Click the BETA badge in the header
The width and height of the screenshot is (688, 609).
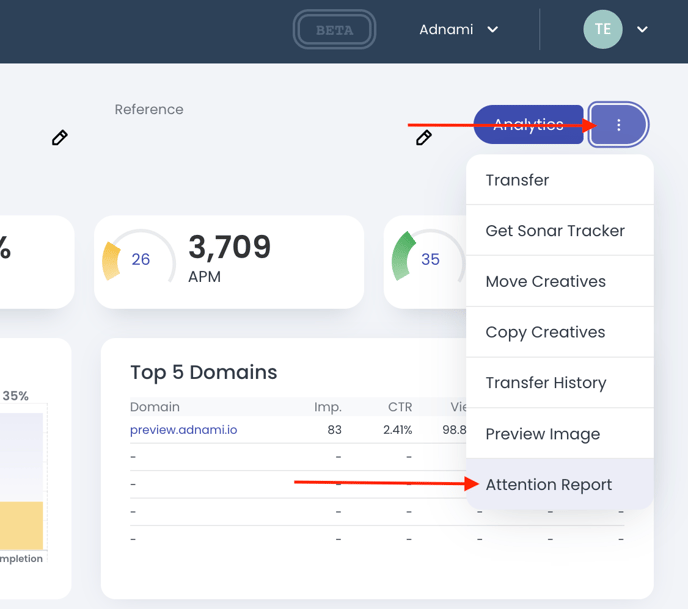[334, 29]
